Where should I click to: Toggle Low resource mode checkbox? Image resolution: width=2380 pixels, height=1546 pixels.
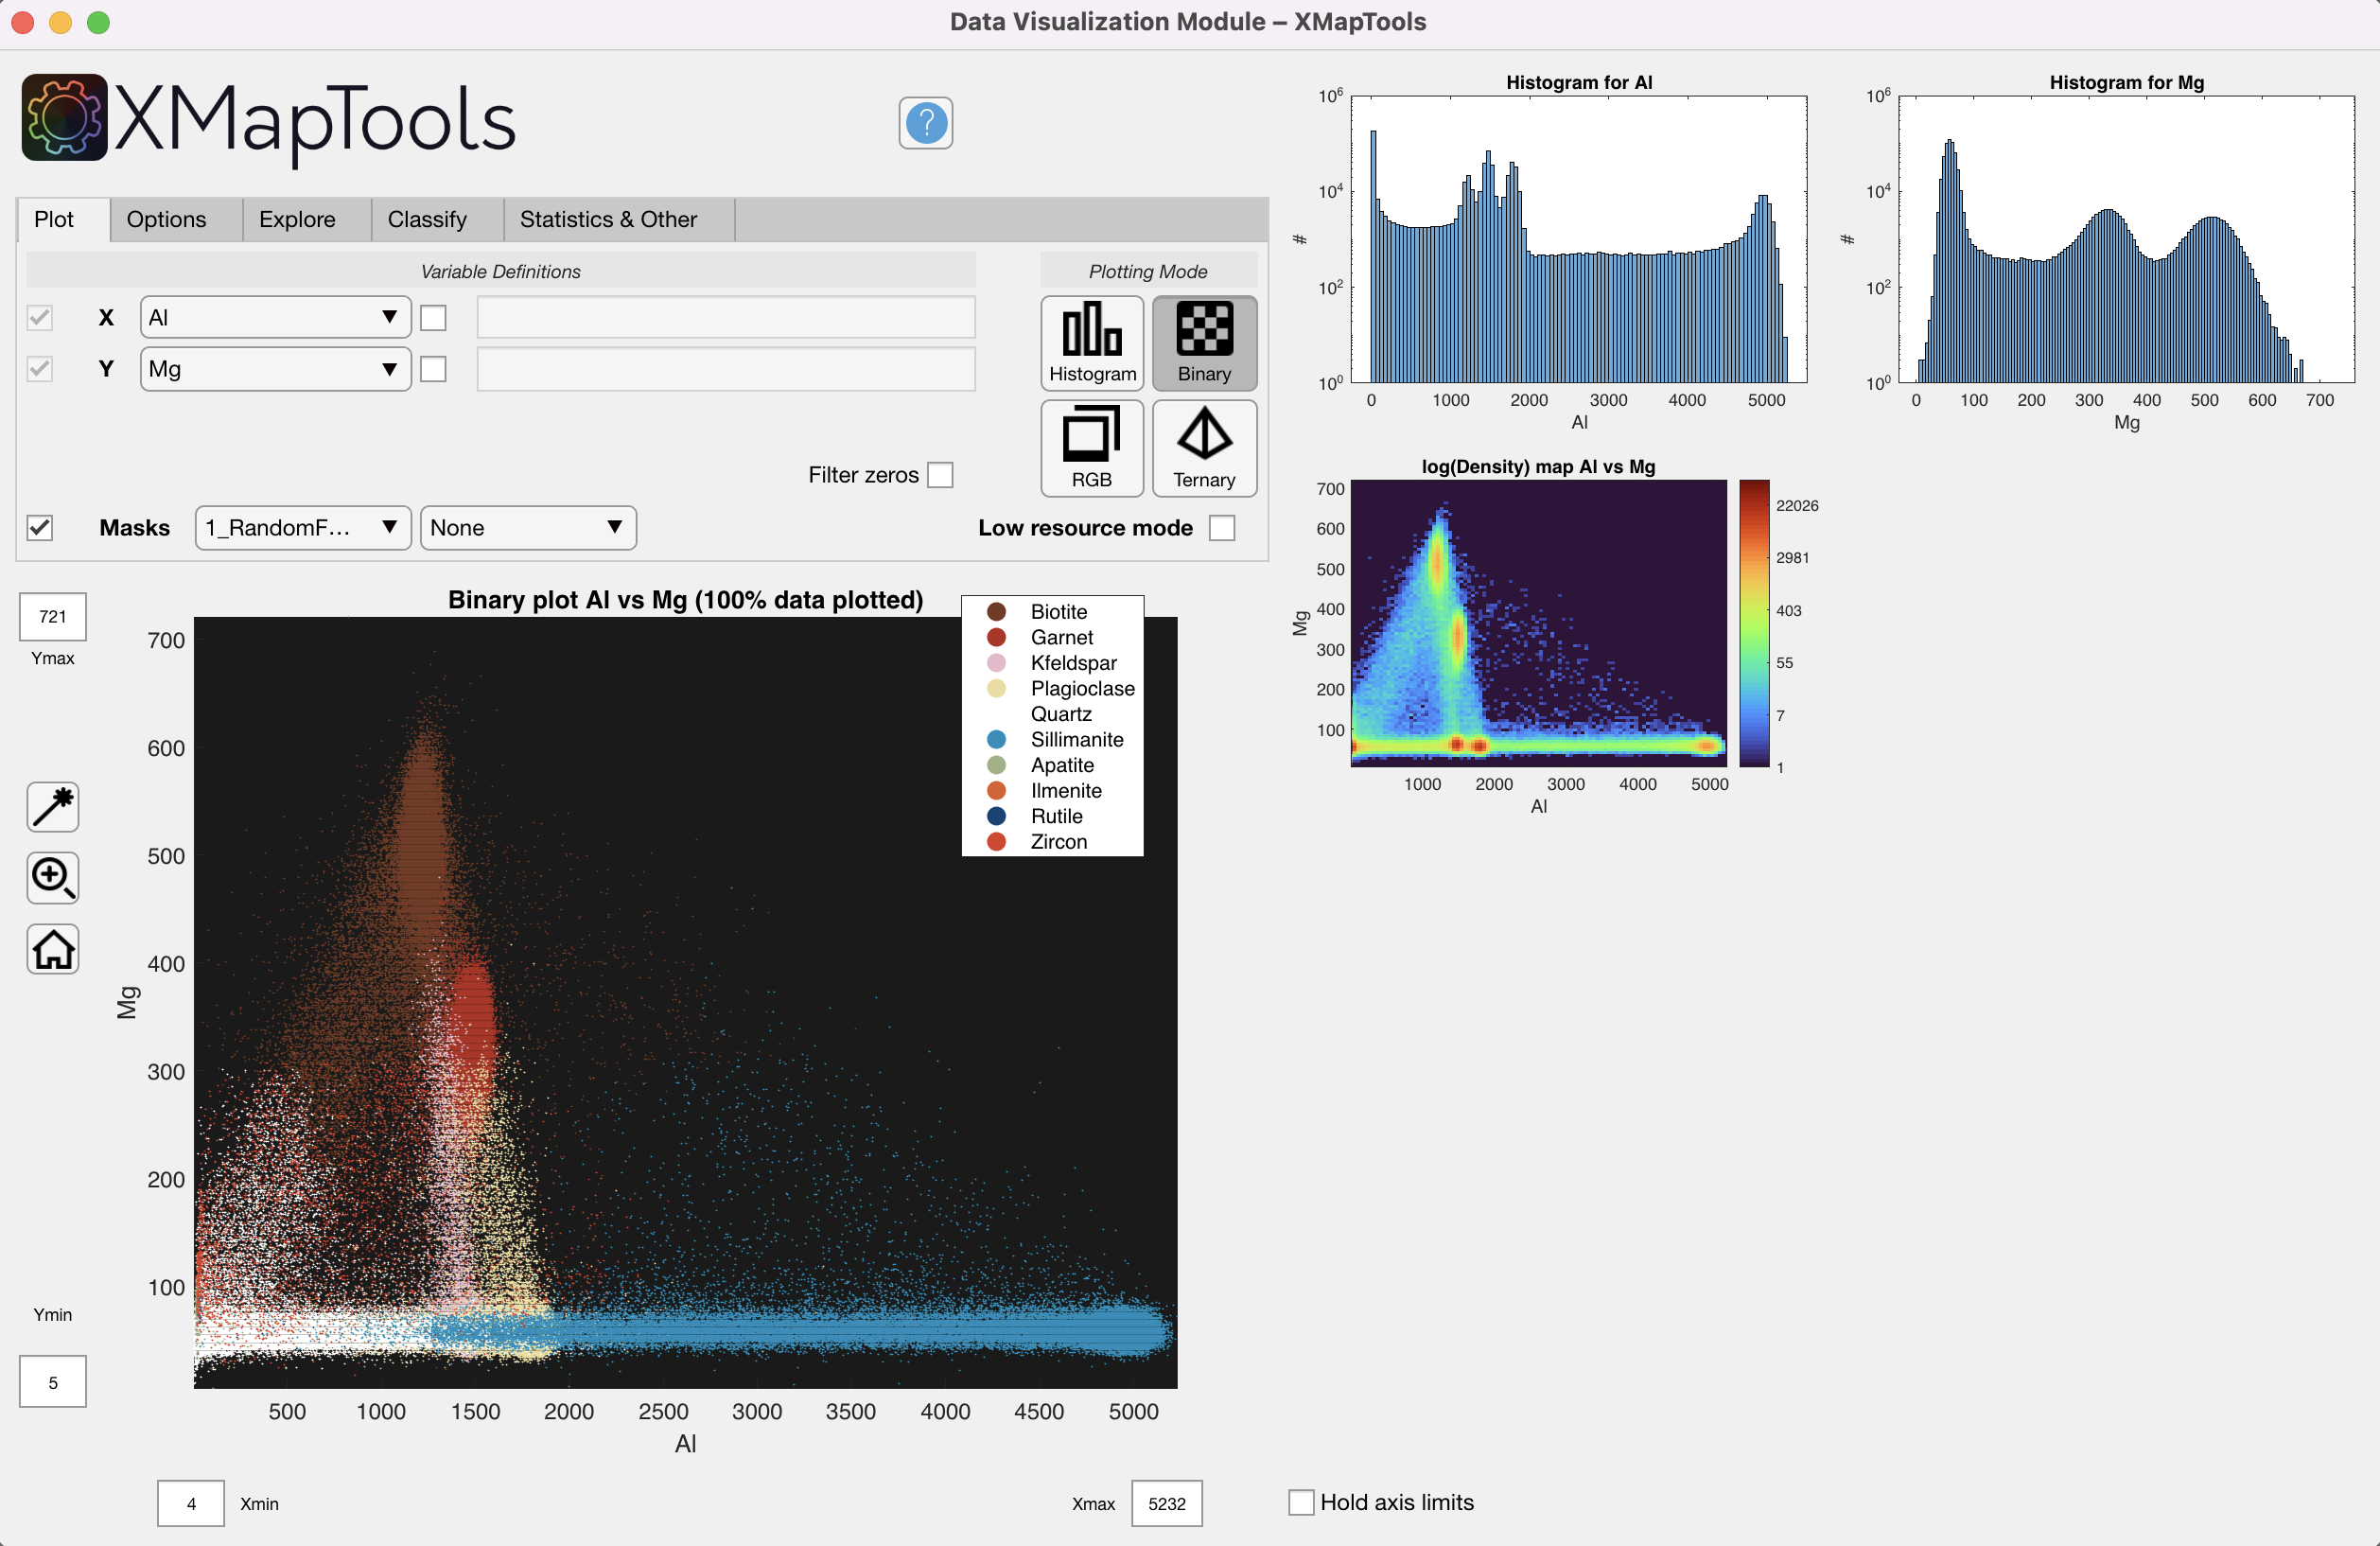(x=1222, y=528)
